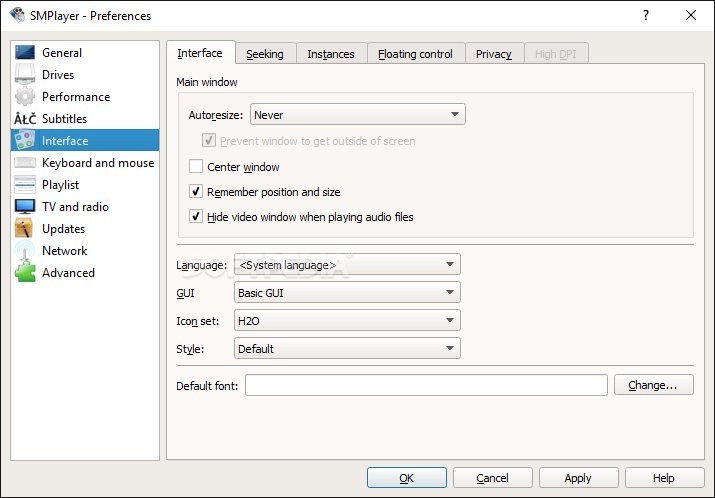The width and height of the screenshot is (715, 498).
Task: Click the Drives disc drive icon
Action: tap(25, 74)
